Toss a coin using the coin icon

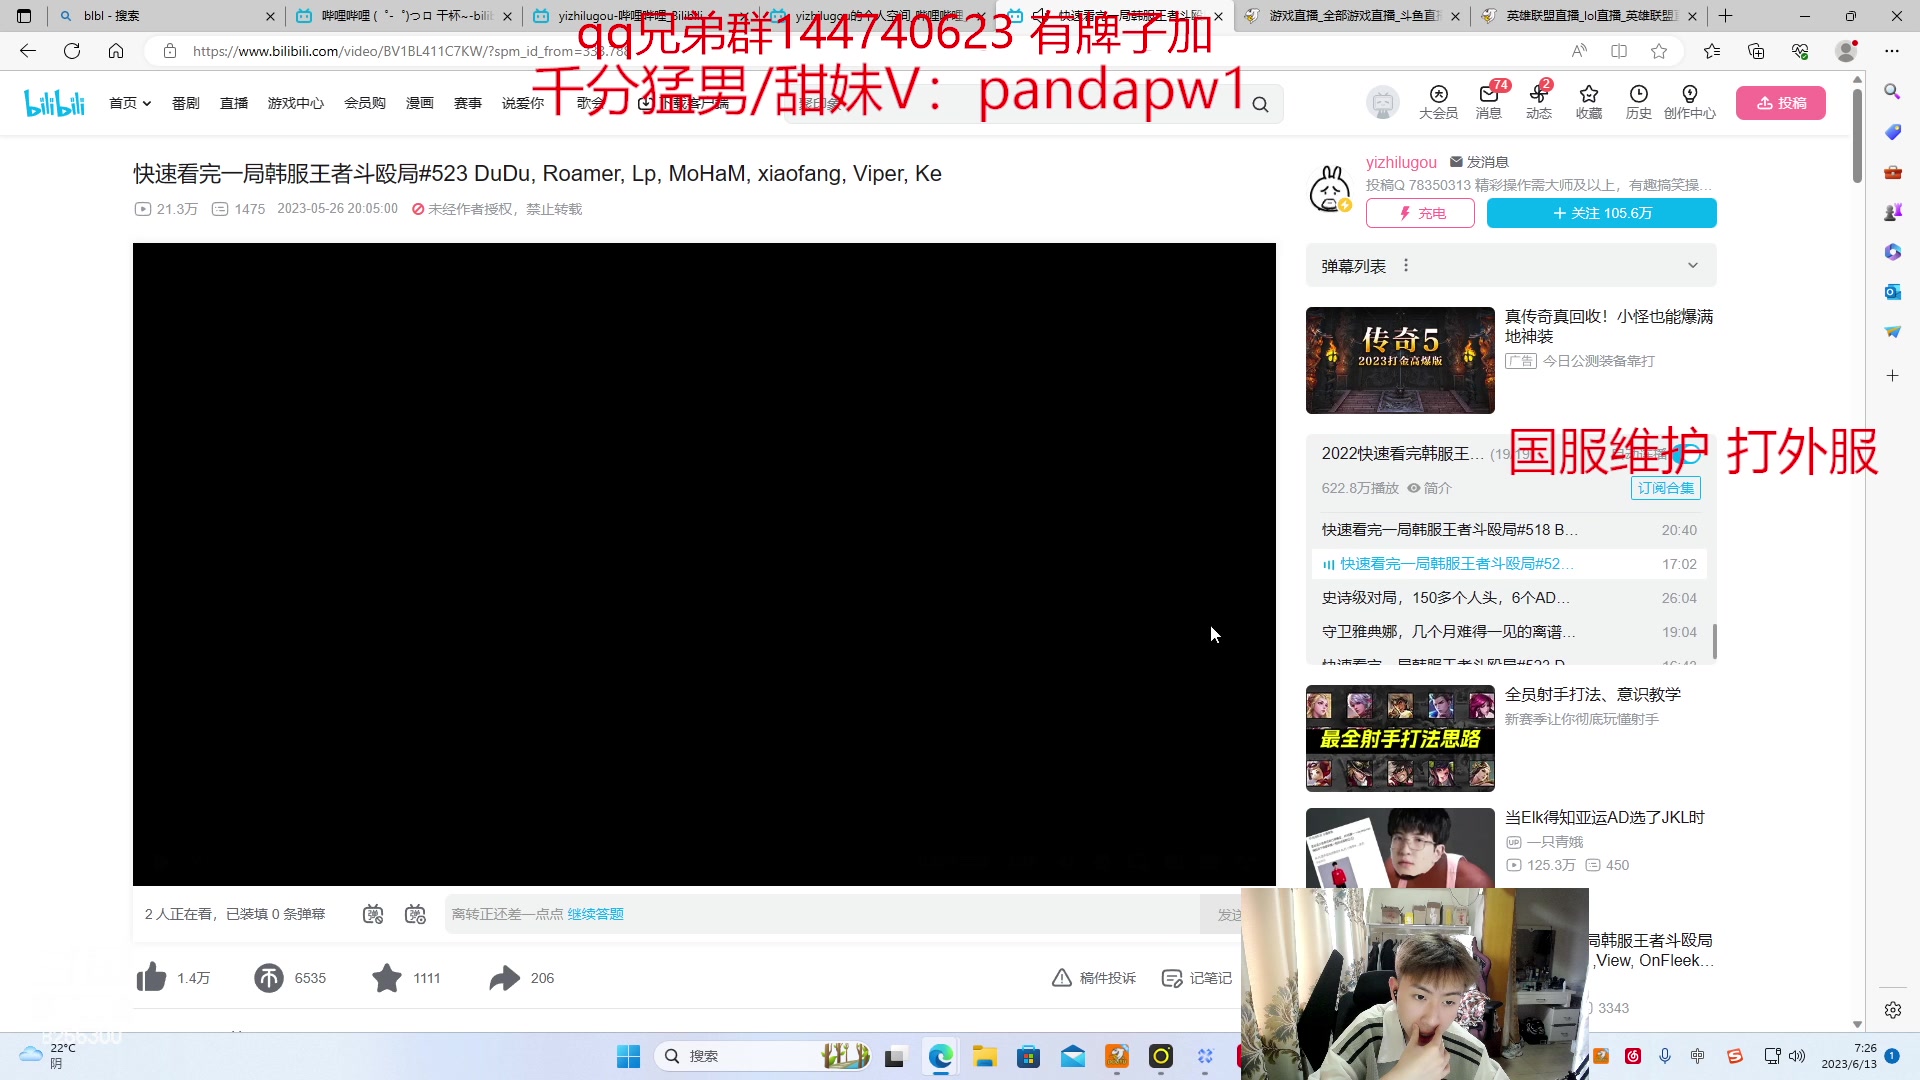point(268,977)
